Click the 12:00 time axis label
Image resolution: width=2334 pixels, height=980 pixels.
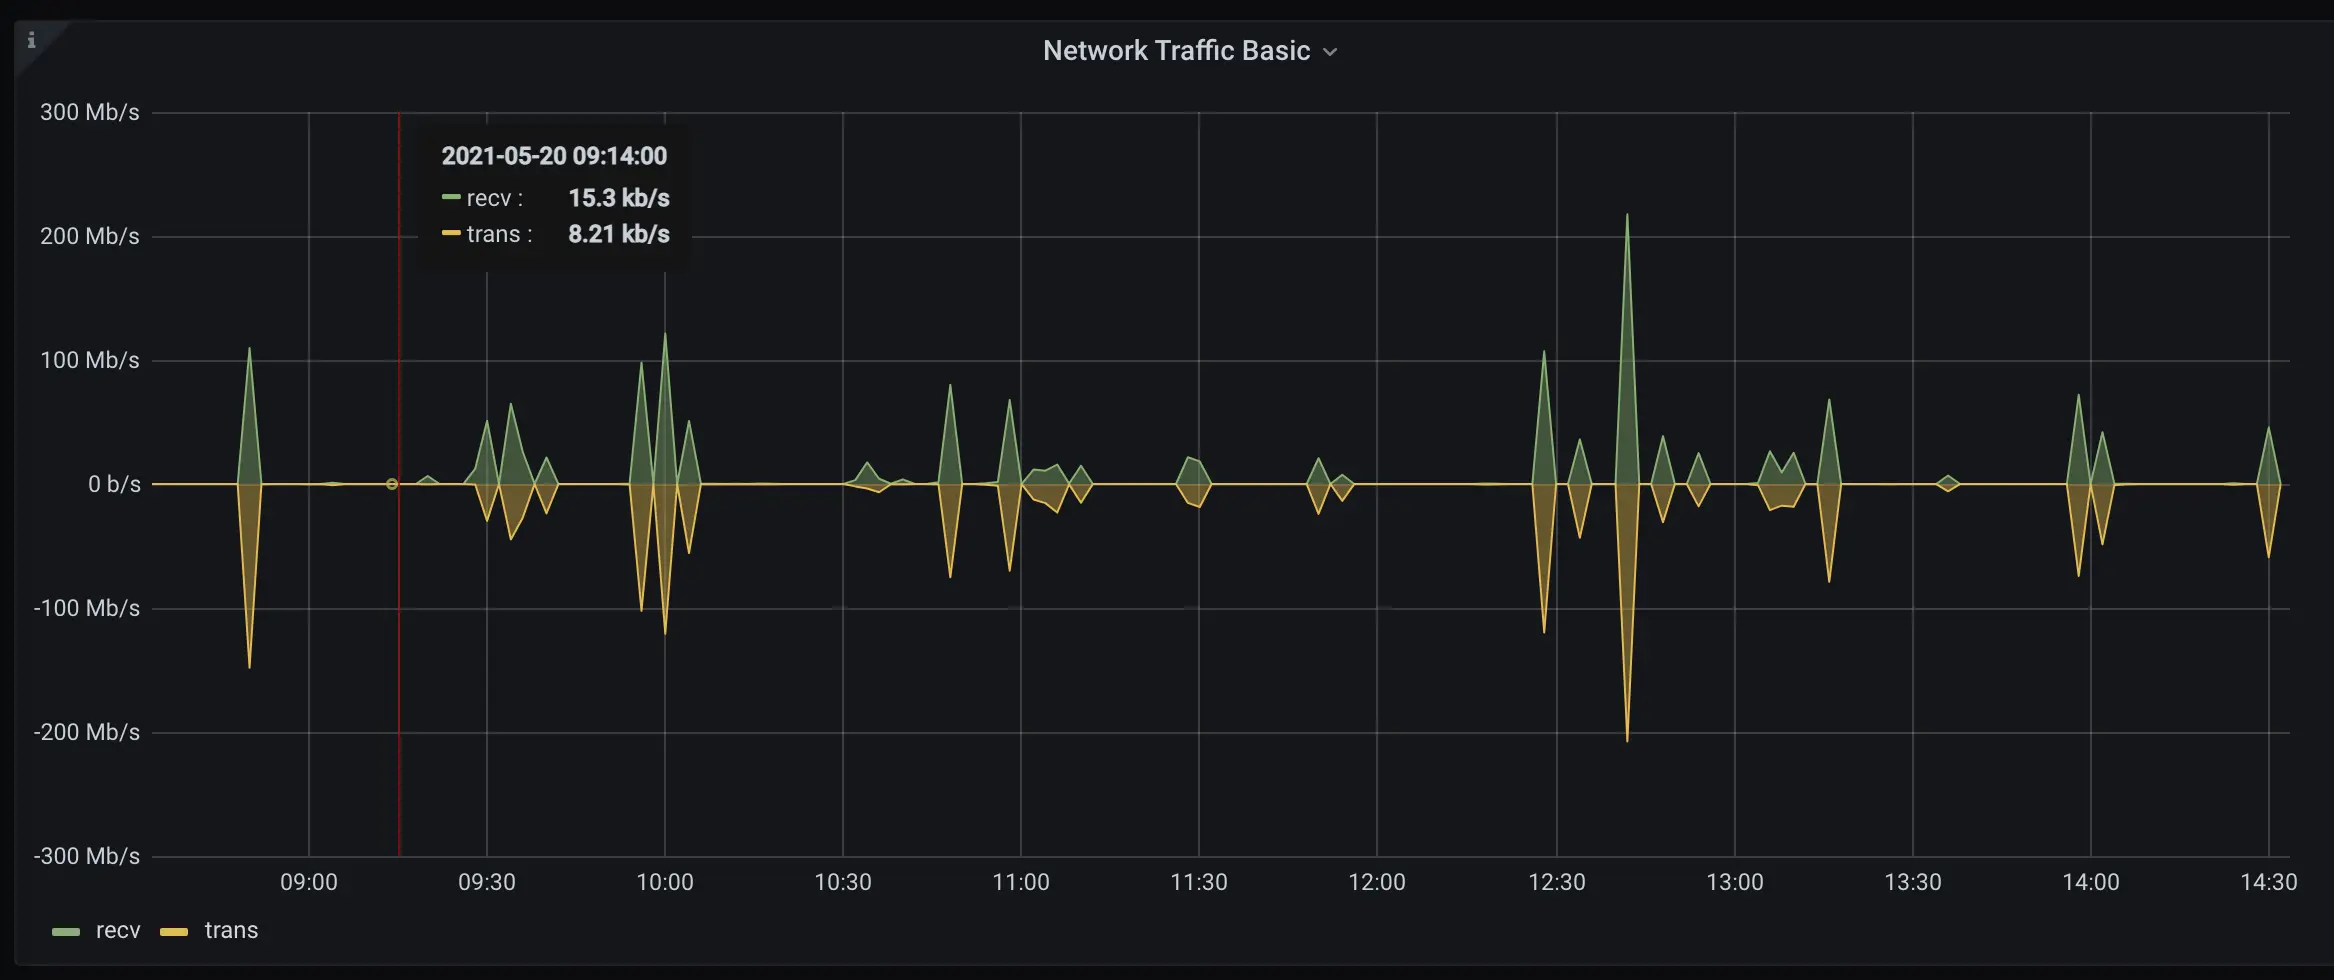tap(1377, 882)
